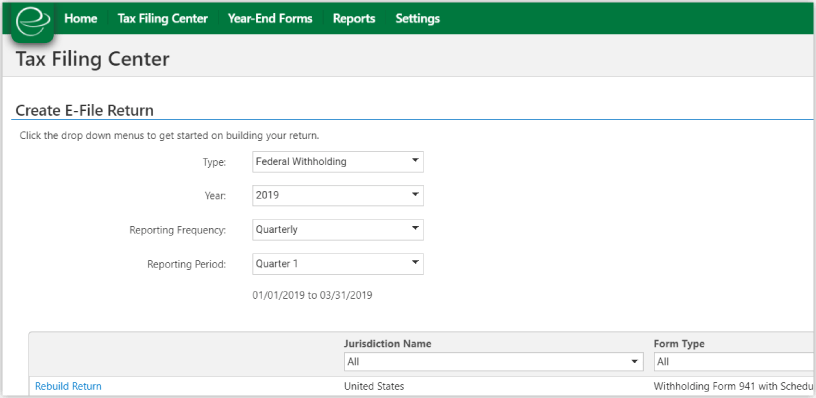Open the Reporting Frequency dropdown

(x=338, y=229)
